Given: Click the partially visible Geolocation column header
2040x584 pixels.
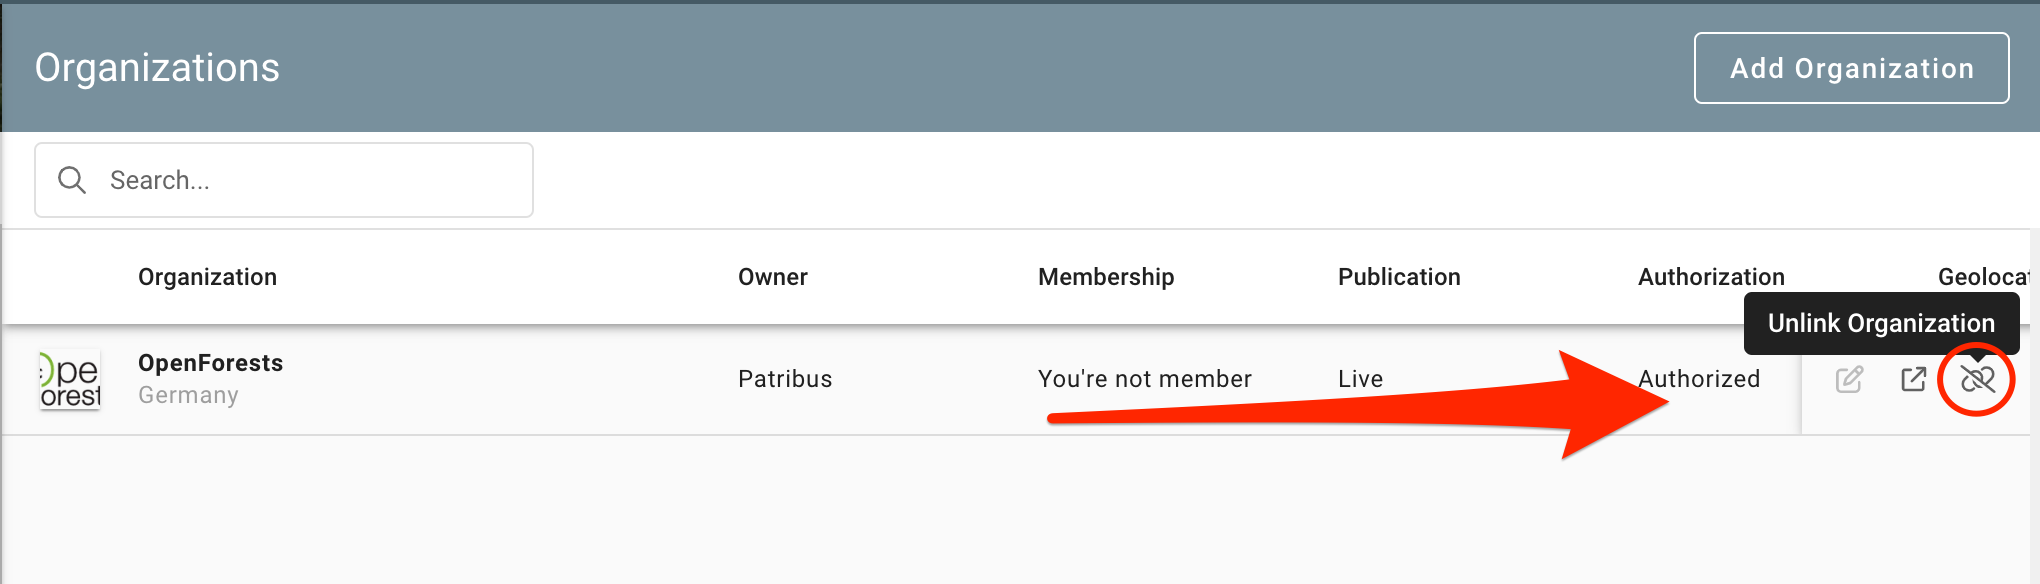Looking at the screenshot, I should [x=1982, y=277].
